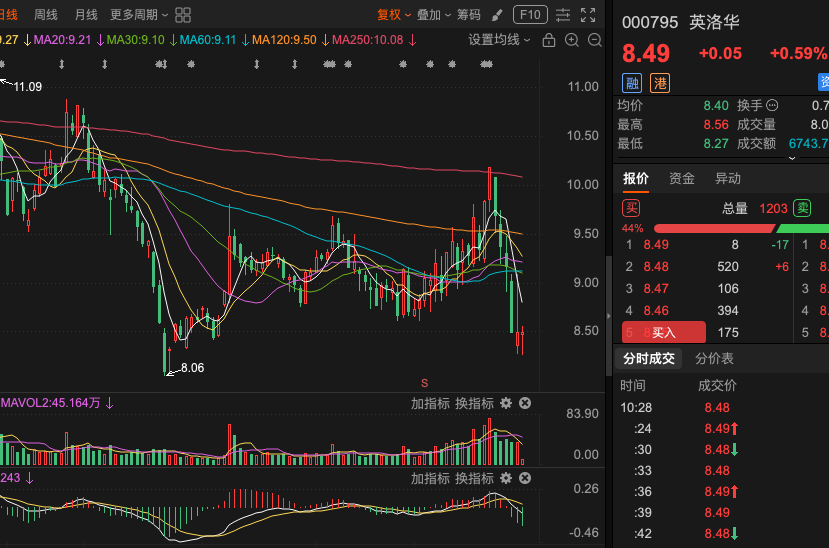Image resolution: width=829 pixels, height=548 pixels.
Task: Click the 8.06 low price label
Action: click(x=192, y=368)
